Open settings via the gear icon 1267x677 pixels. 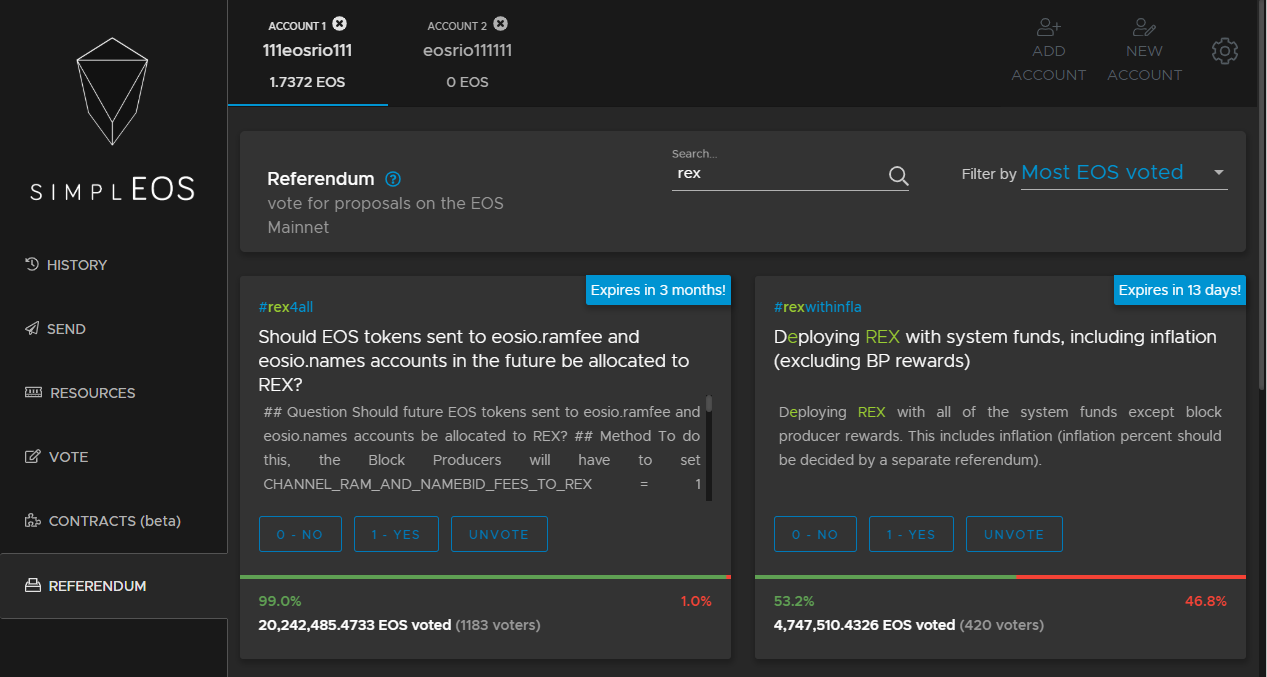click(x=1225, y=51)
